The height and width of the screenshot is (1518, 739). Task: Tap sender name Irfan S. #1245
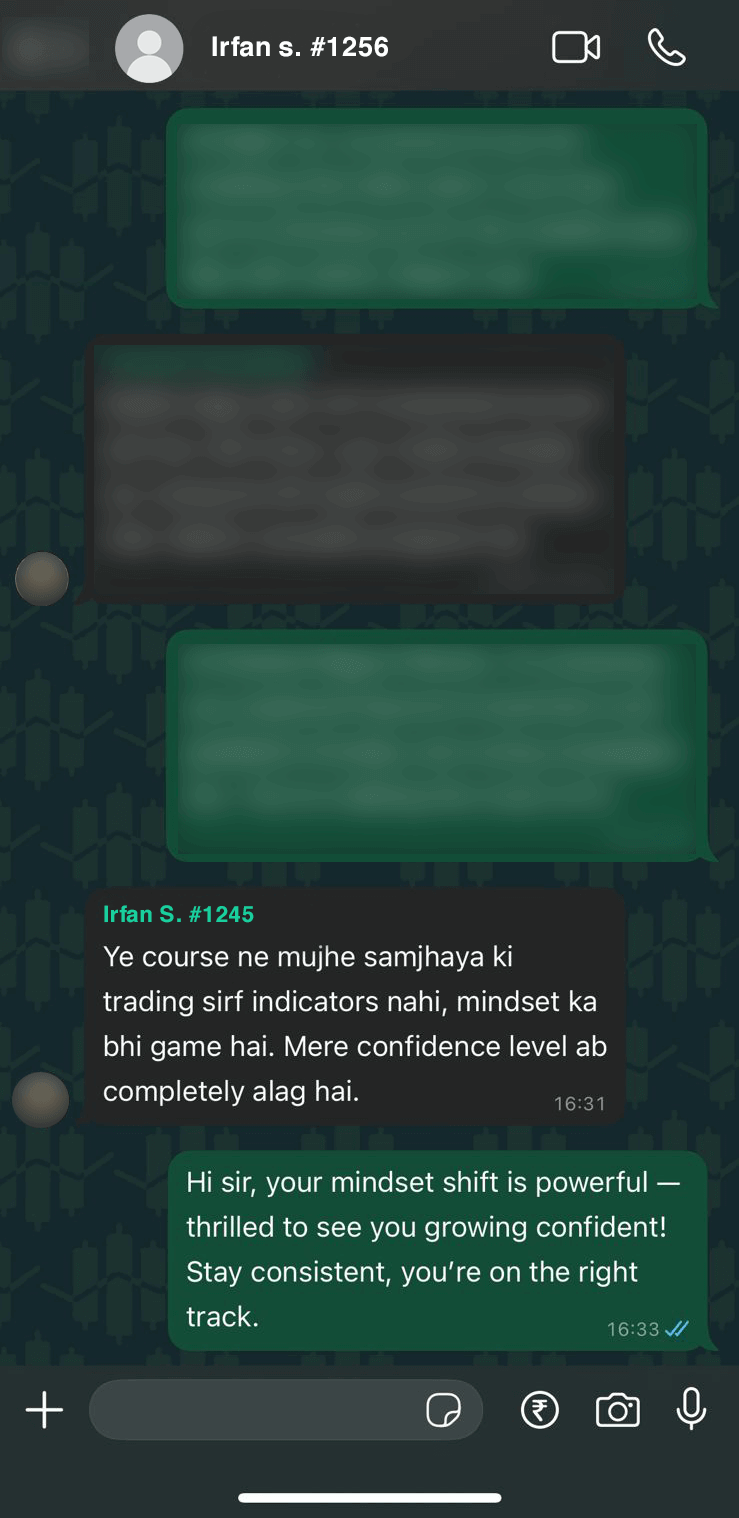[179, 914]
